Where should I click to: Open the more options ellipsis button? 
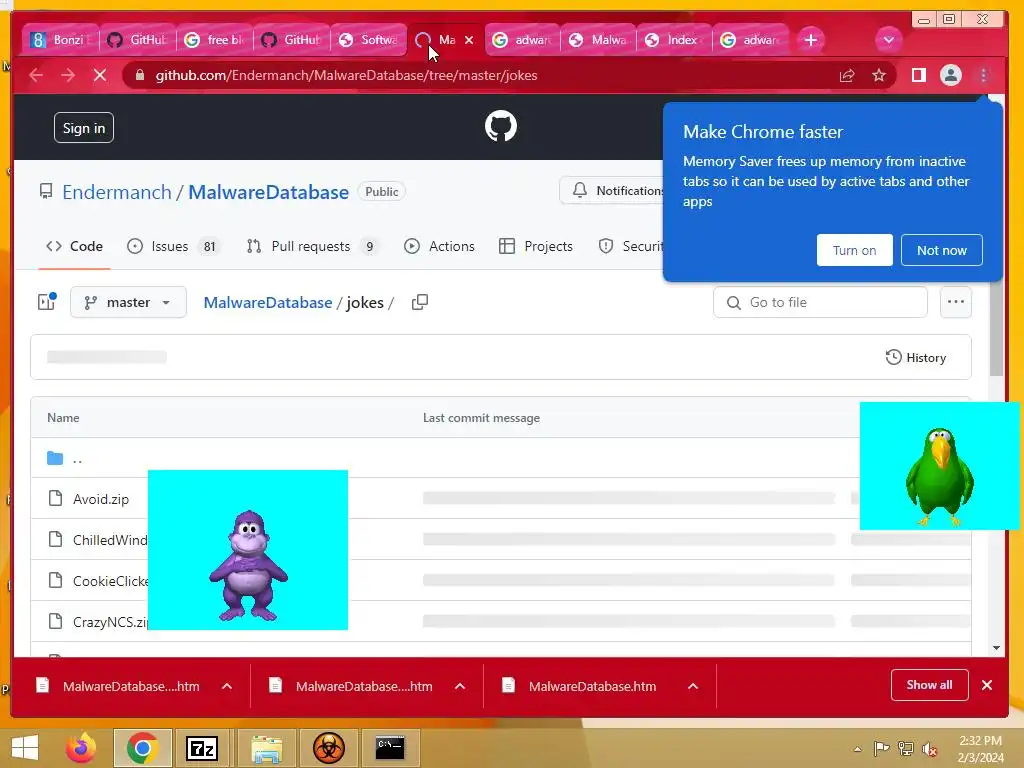[x=955, y=302]
